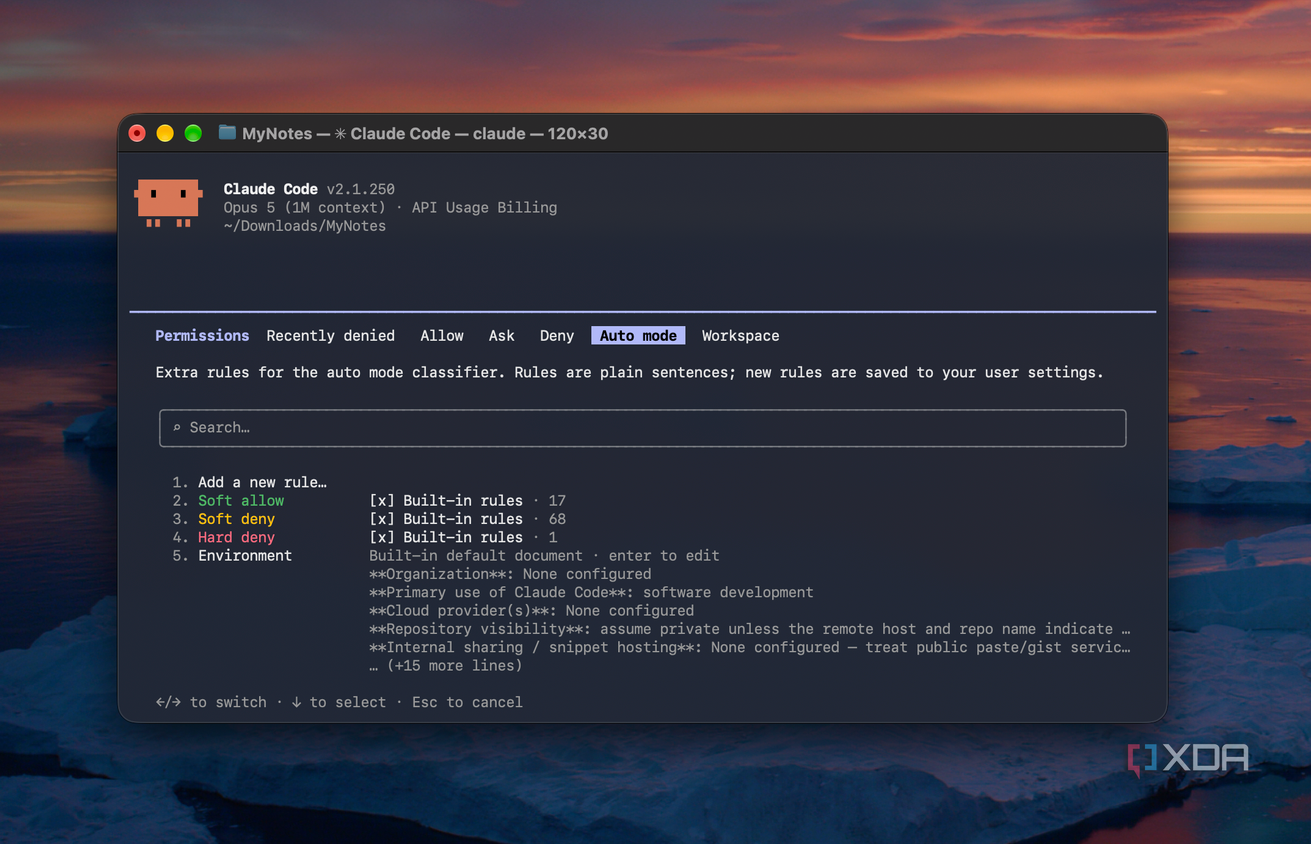Toggle Hard deny built-in rules checkbox

pos(381,537)
